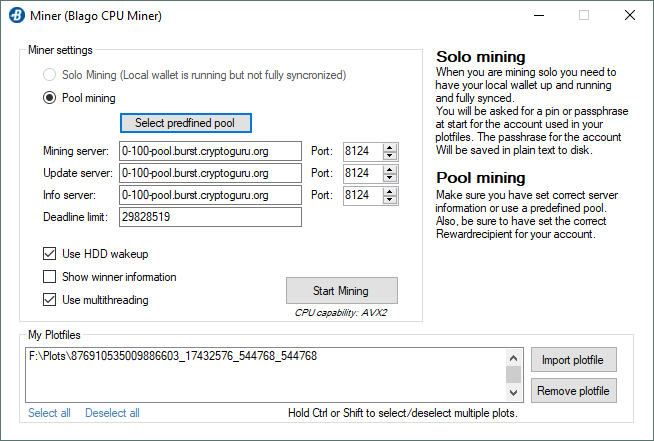Close the Miner window
654x441 pixels.
point(630,15)
